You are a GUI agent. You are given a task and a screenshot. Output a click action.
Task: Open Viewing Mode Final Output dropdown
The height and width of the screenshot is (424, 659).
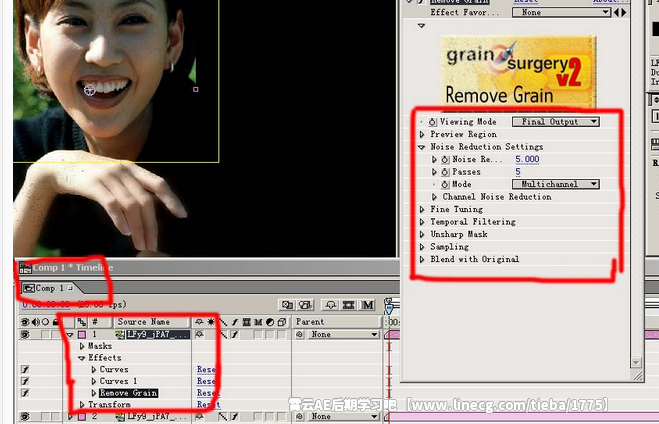(556, 122)
